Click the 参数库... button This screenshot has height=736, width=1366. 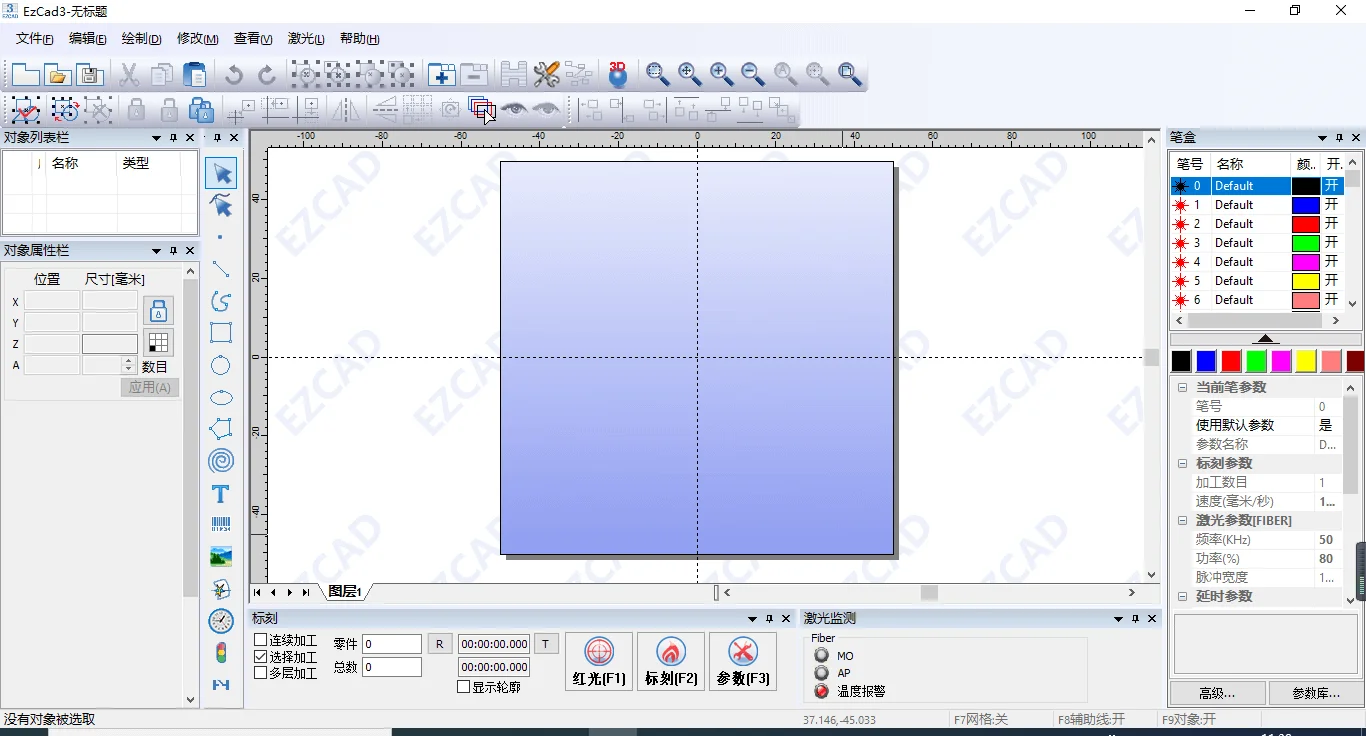click(x=1316, y=693)
